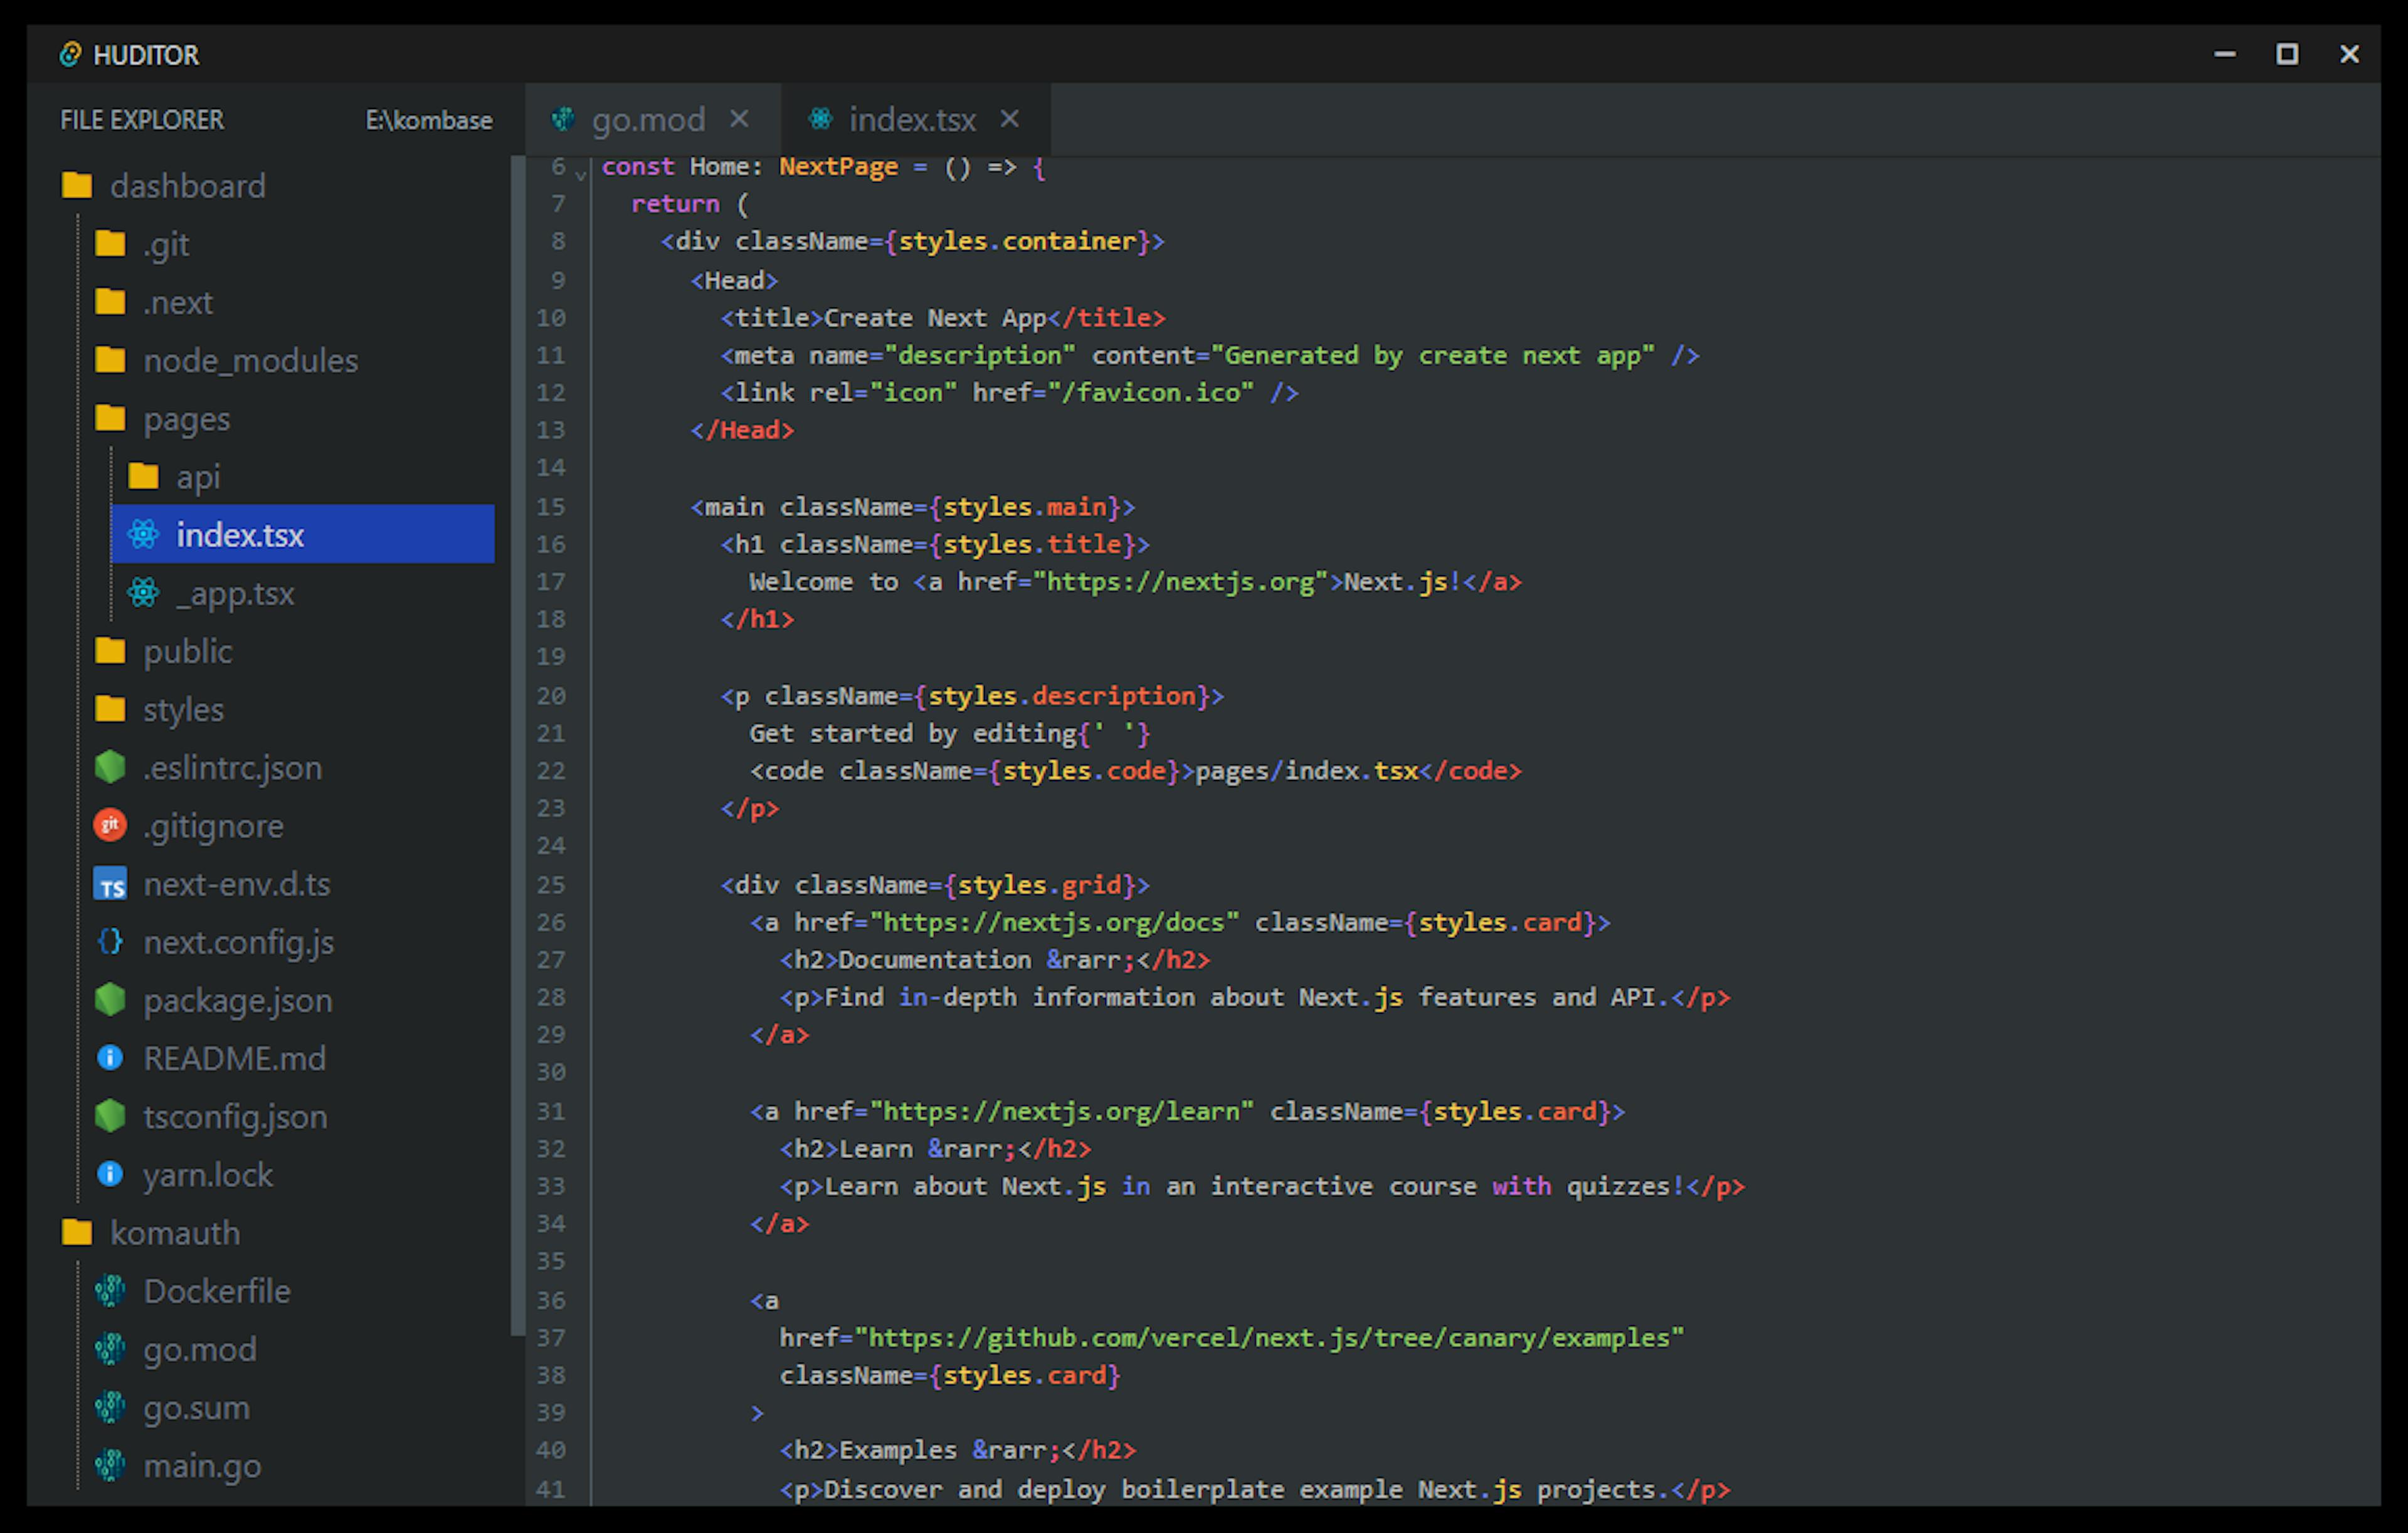This screenshot has width=2408, height=1533.
Task: Expand the api folder
Action: point(198,477)
